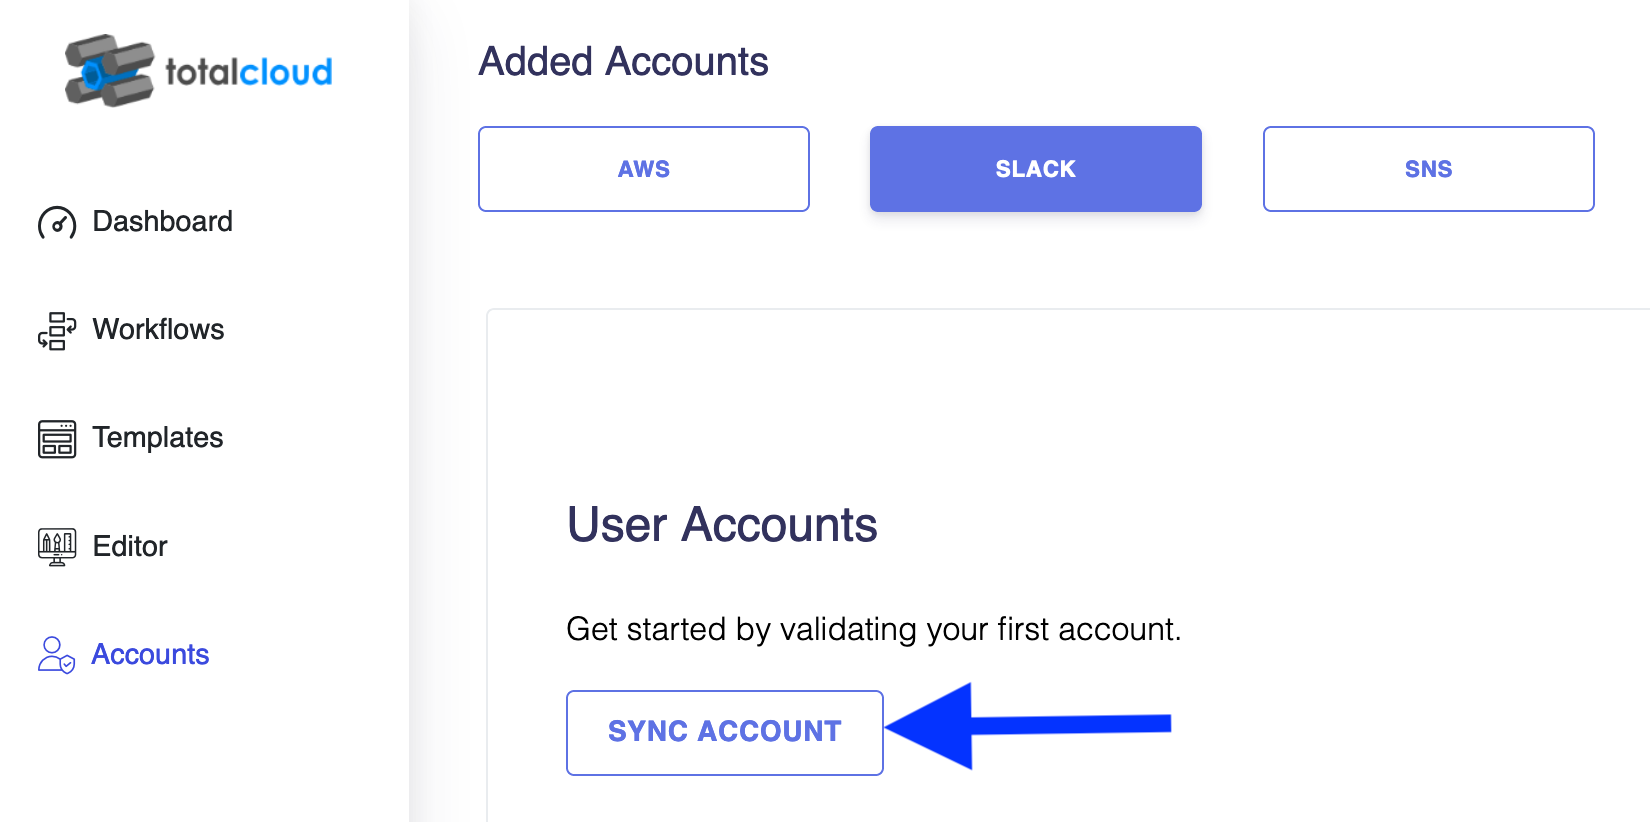Click the Accounts user-shield icon
This screenshot has height=822, width=1650.
click(56, 655)
